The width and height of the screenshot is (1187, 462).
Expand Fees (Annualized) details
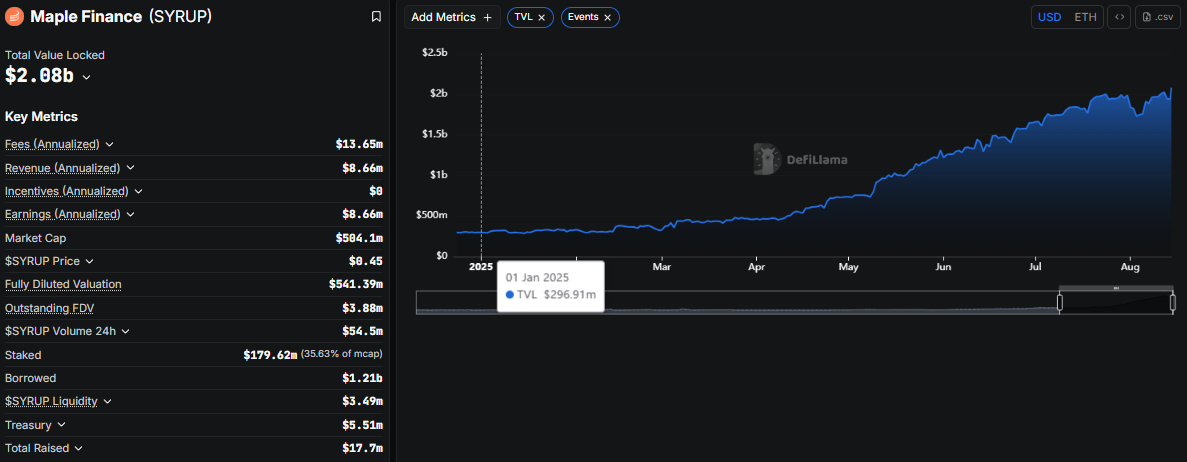[x=110, y=144]
